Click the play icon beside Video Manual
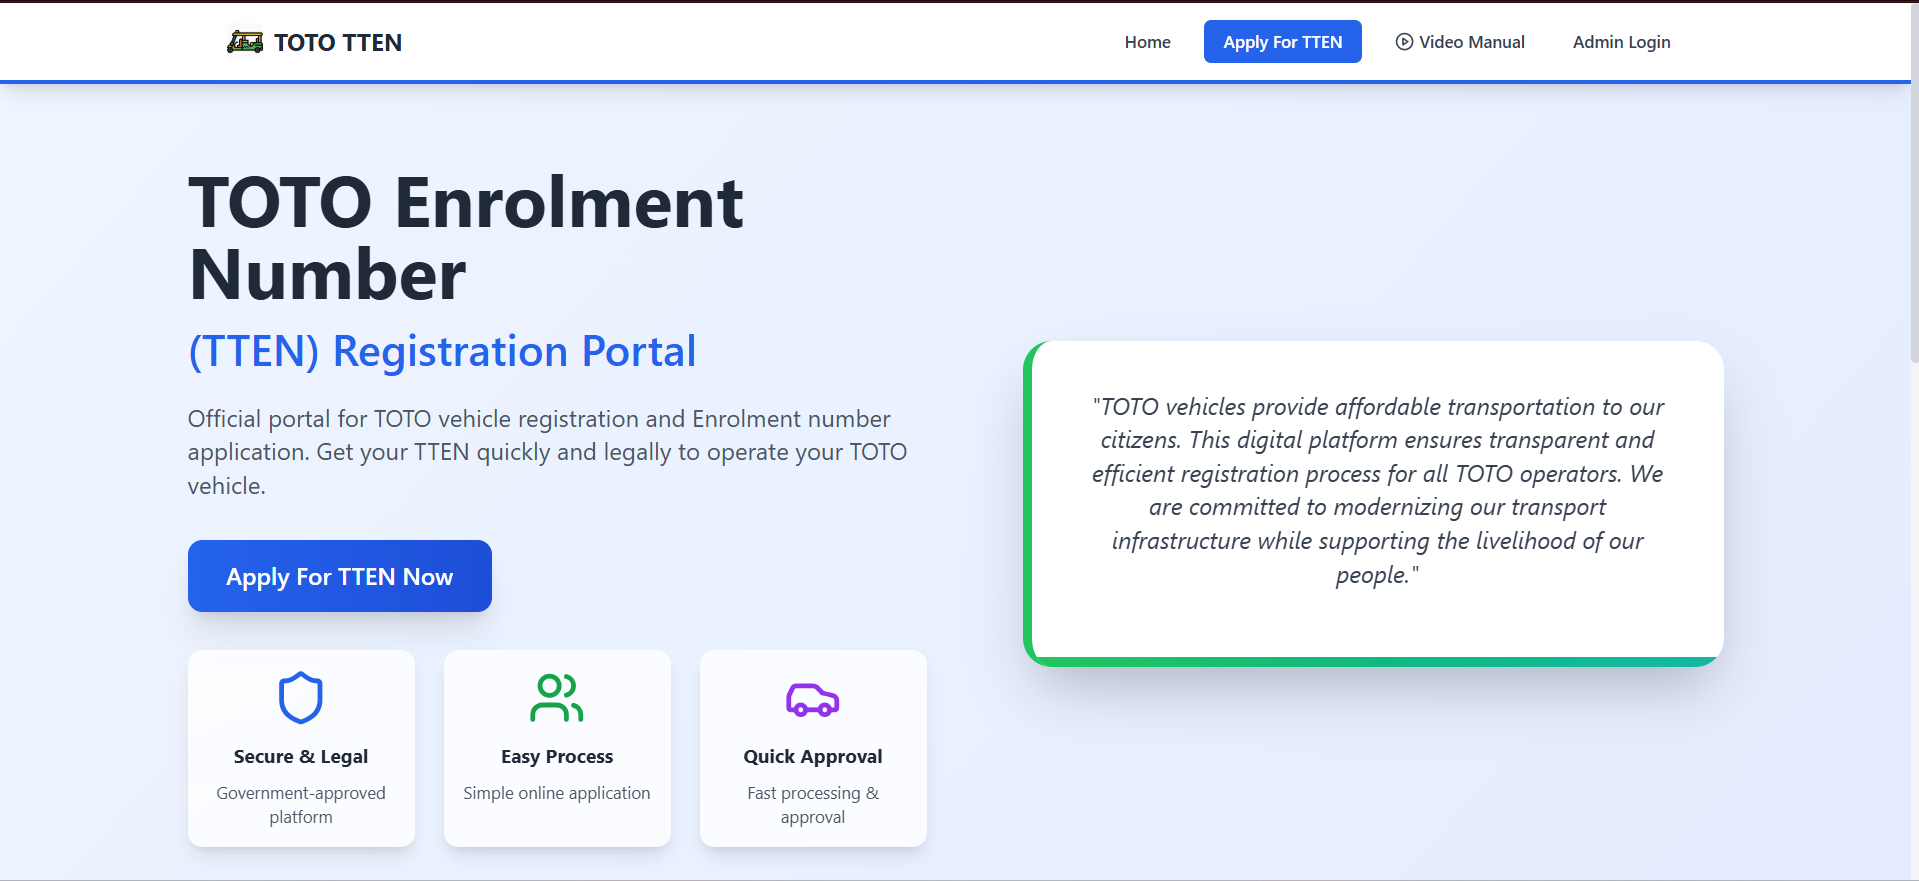The image size is (1919, 881). [x=1404, y=42]
